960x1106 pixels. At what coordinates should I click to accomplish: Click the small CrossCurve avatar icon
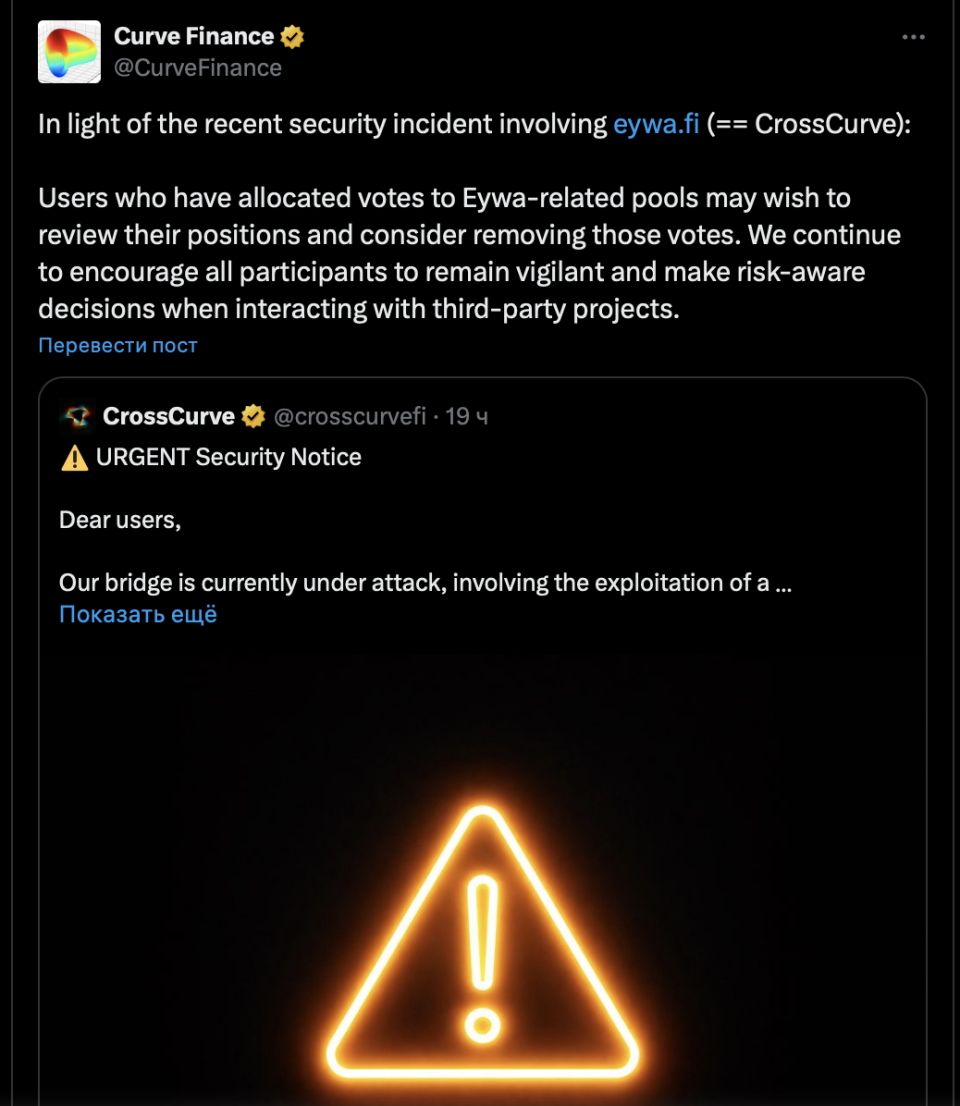click(75, 416)
